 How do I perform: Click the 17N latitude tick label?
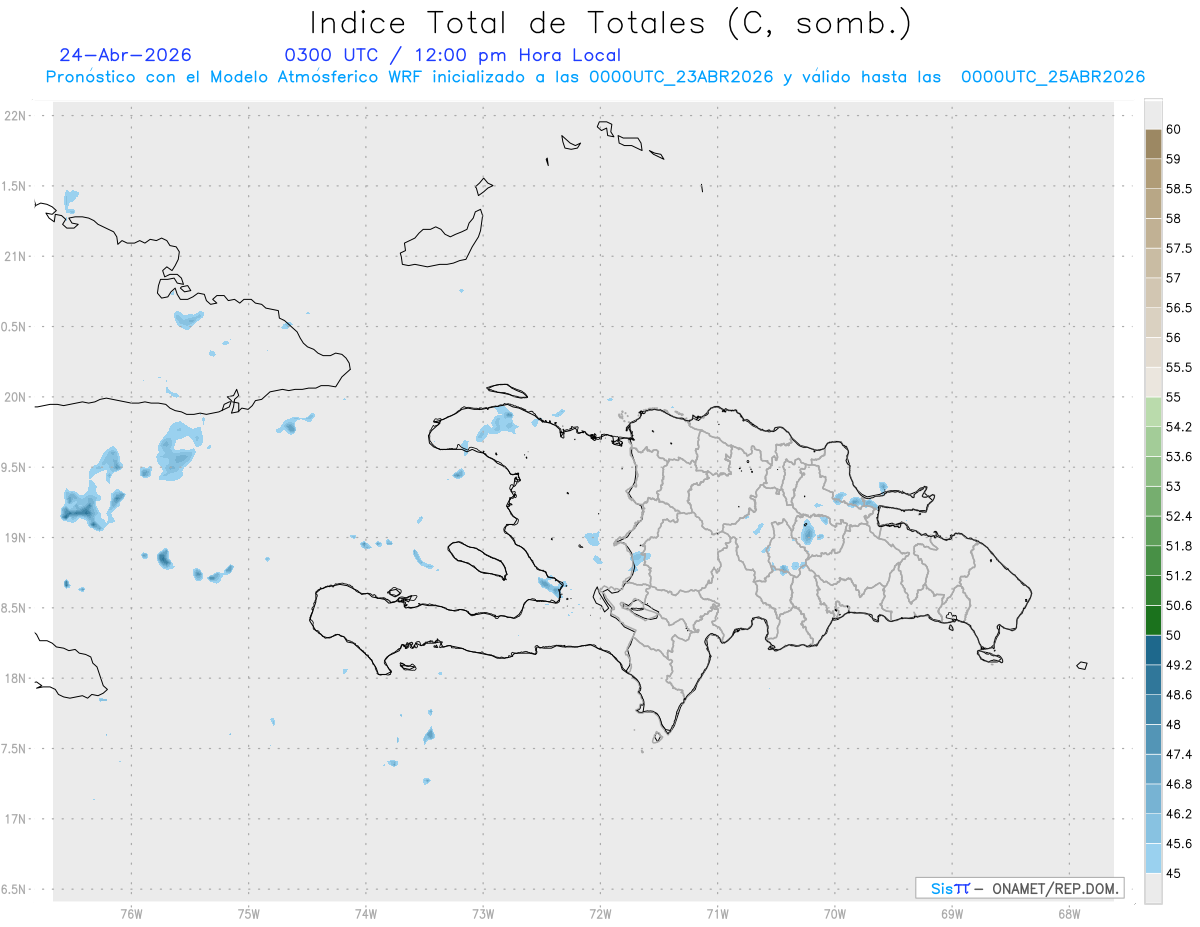(17, 819)
